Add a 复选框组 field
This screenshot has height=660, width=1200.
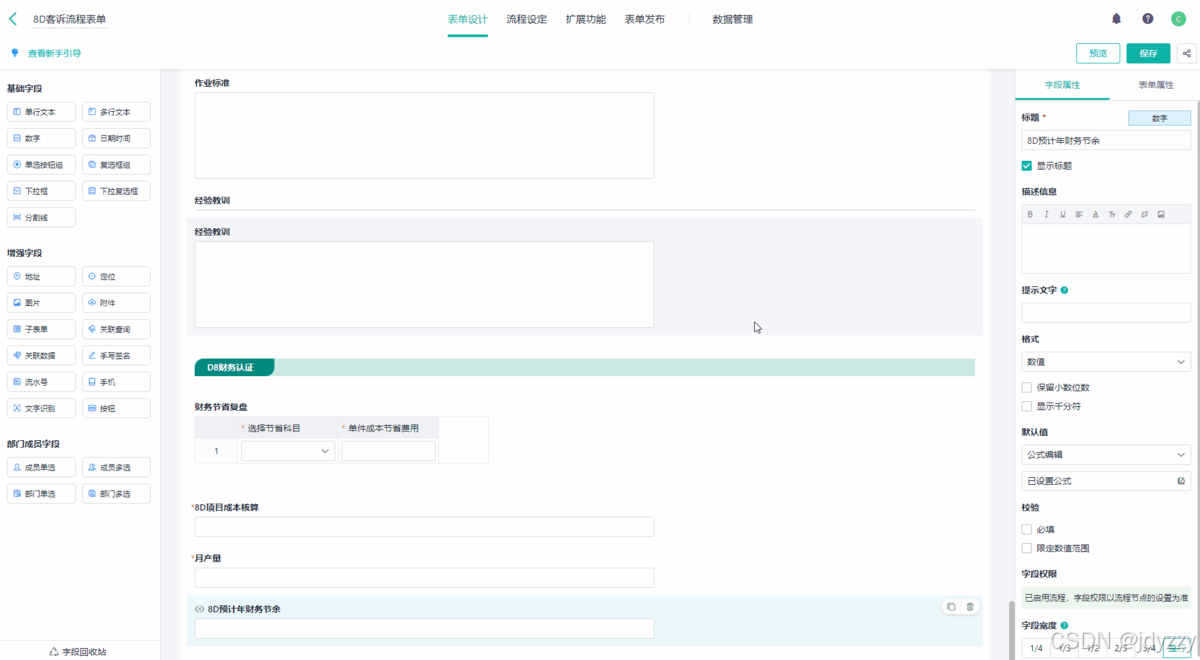[116, 164]
